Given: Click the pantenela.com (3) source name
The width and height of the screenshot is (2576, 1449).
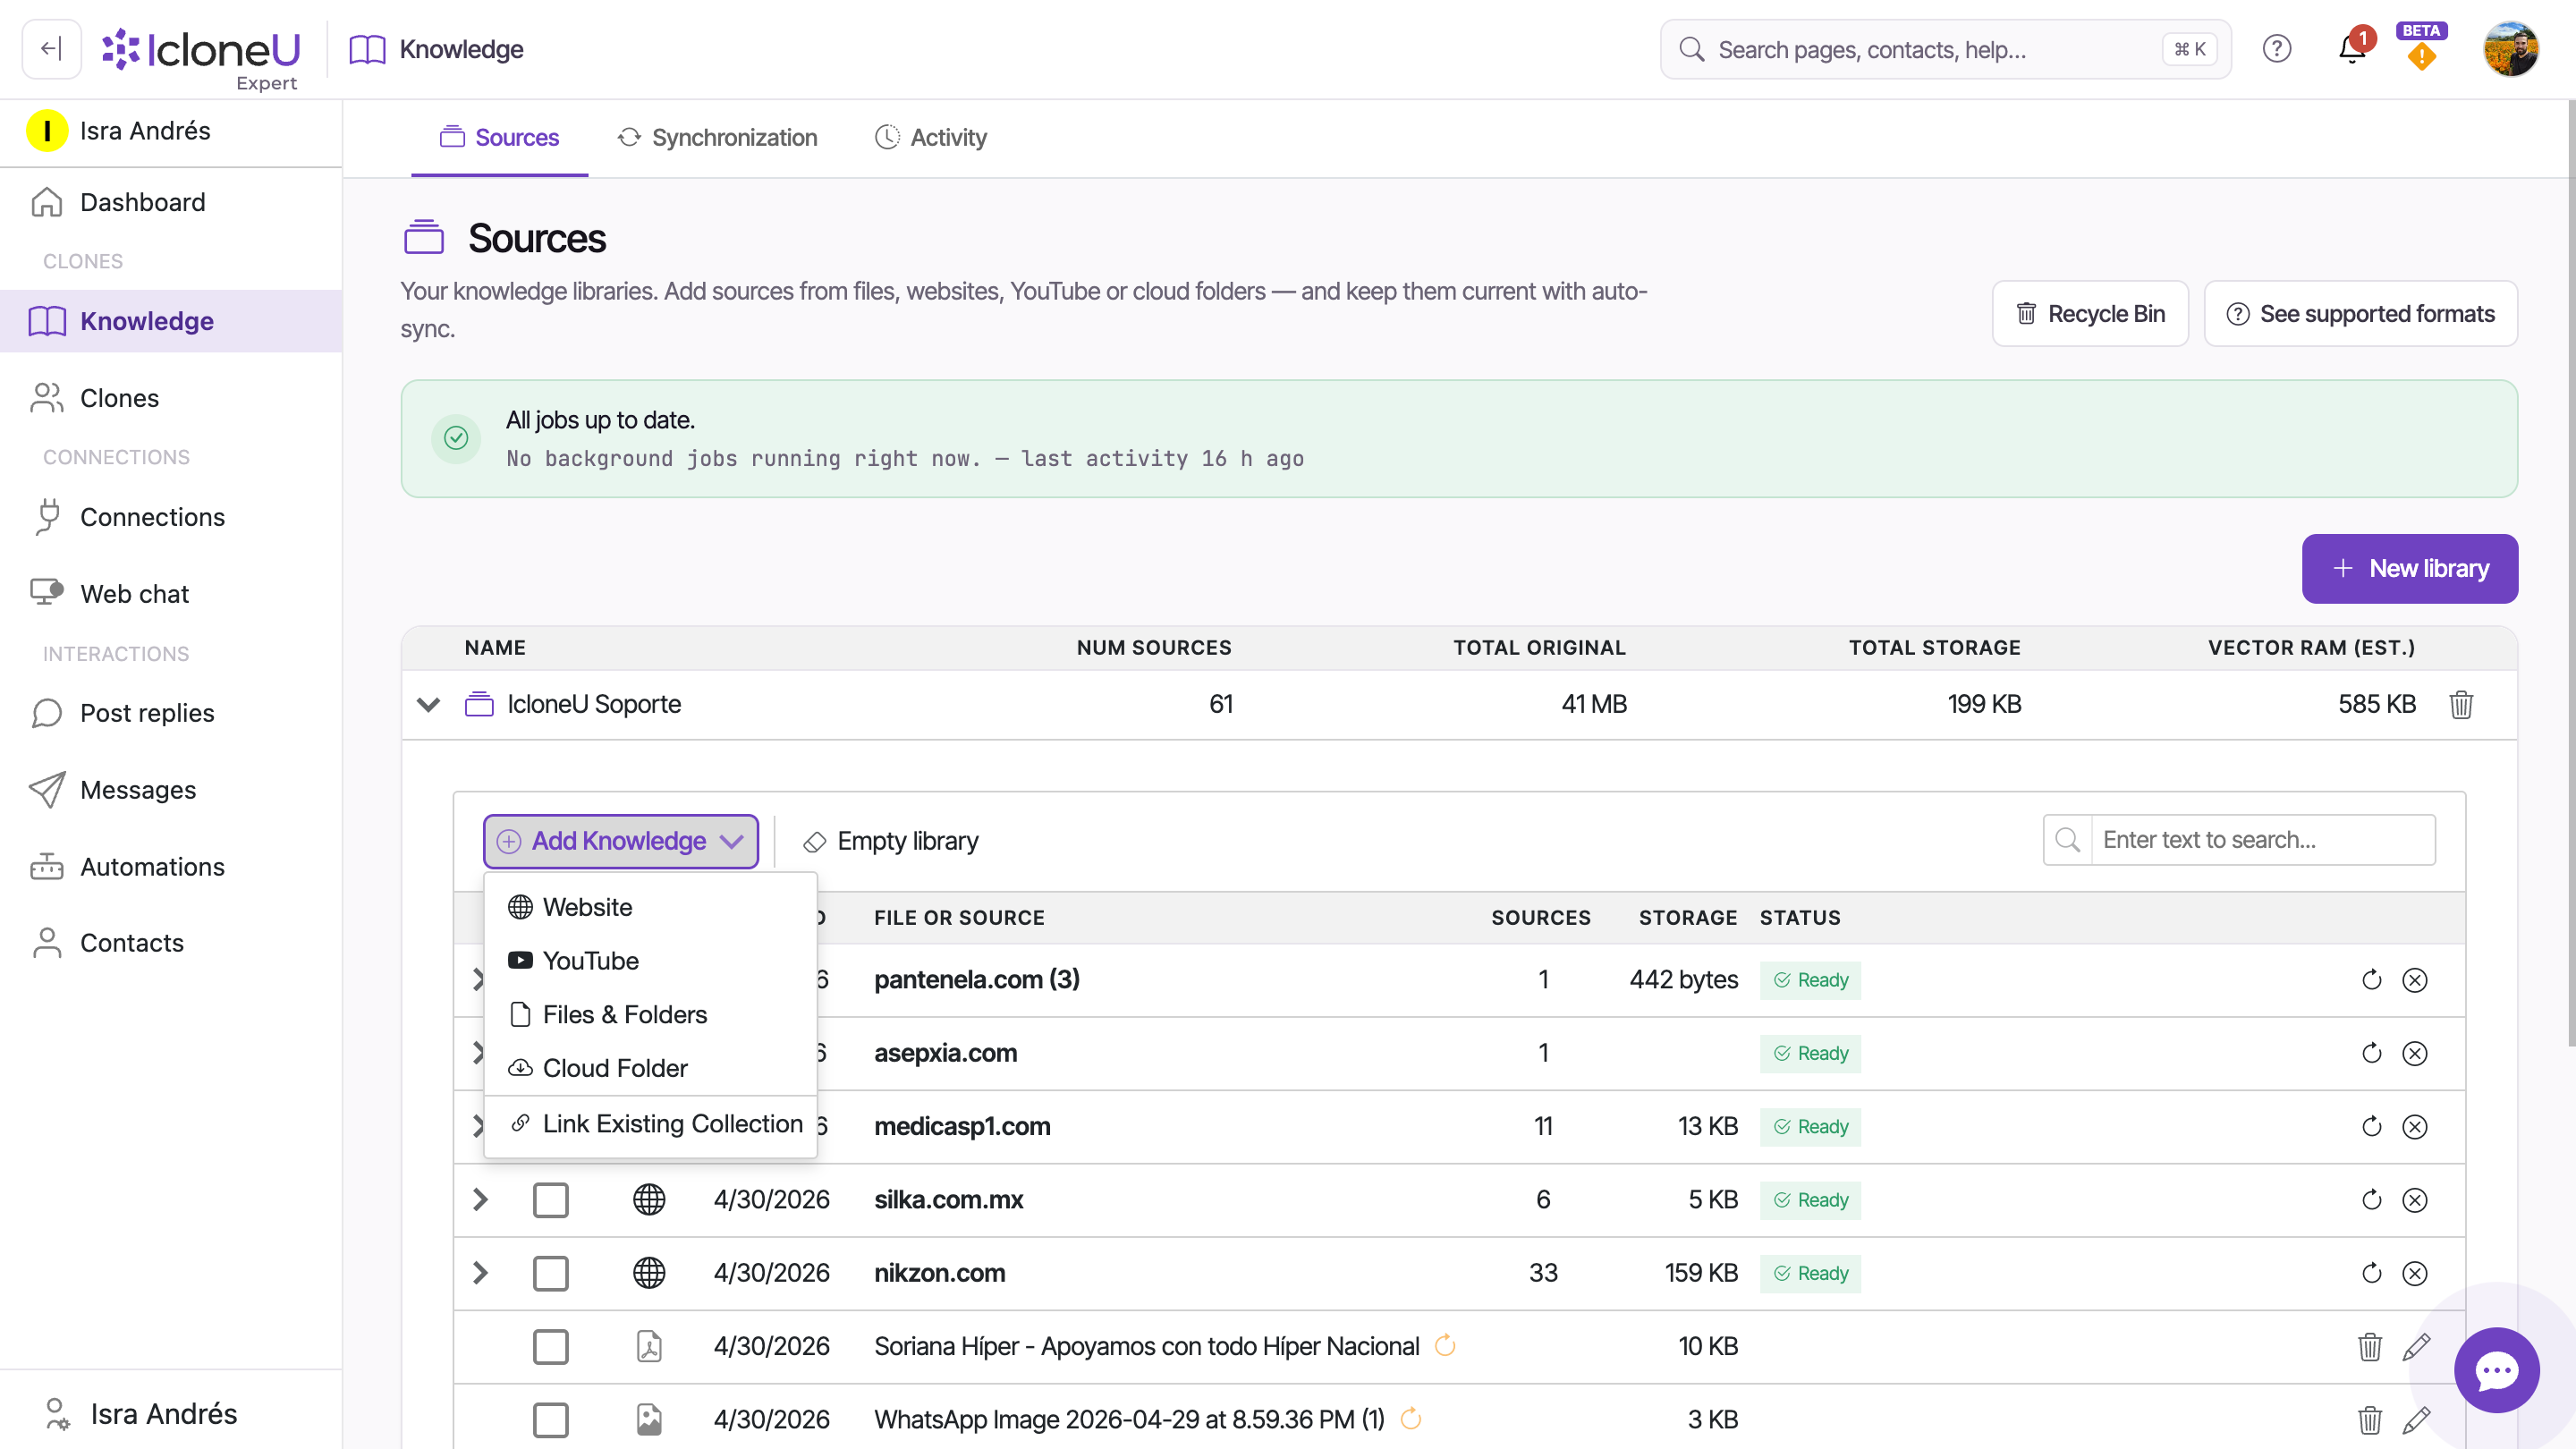Looking at the screenshot, I should tap(976, 980).
